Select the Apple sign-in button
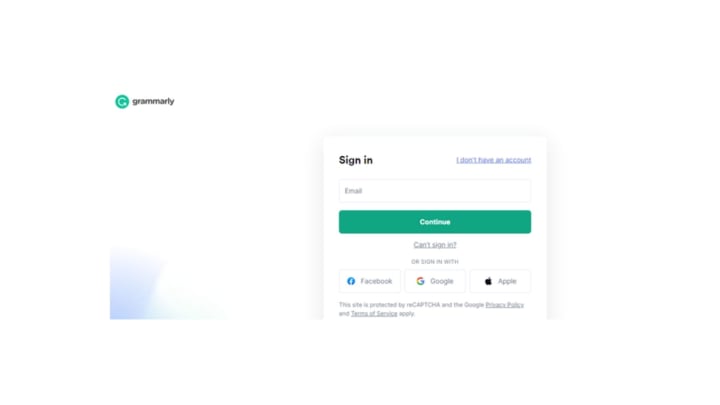 [x=500, y=281]
